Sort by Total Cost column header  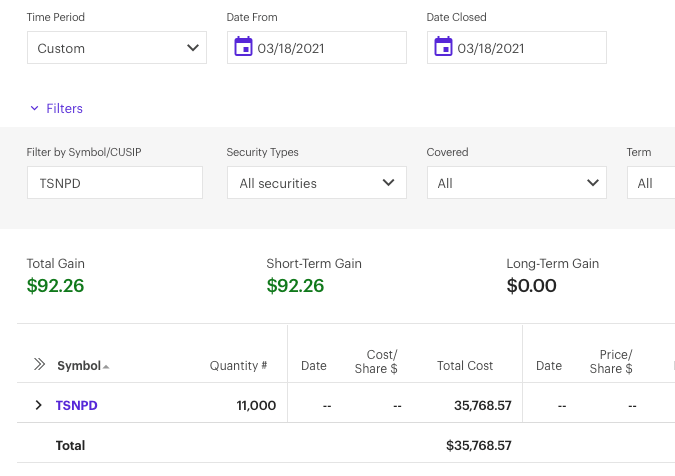click(x=465, y=366)
